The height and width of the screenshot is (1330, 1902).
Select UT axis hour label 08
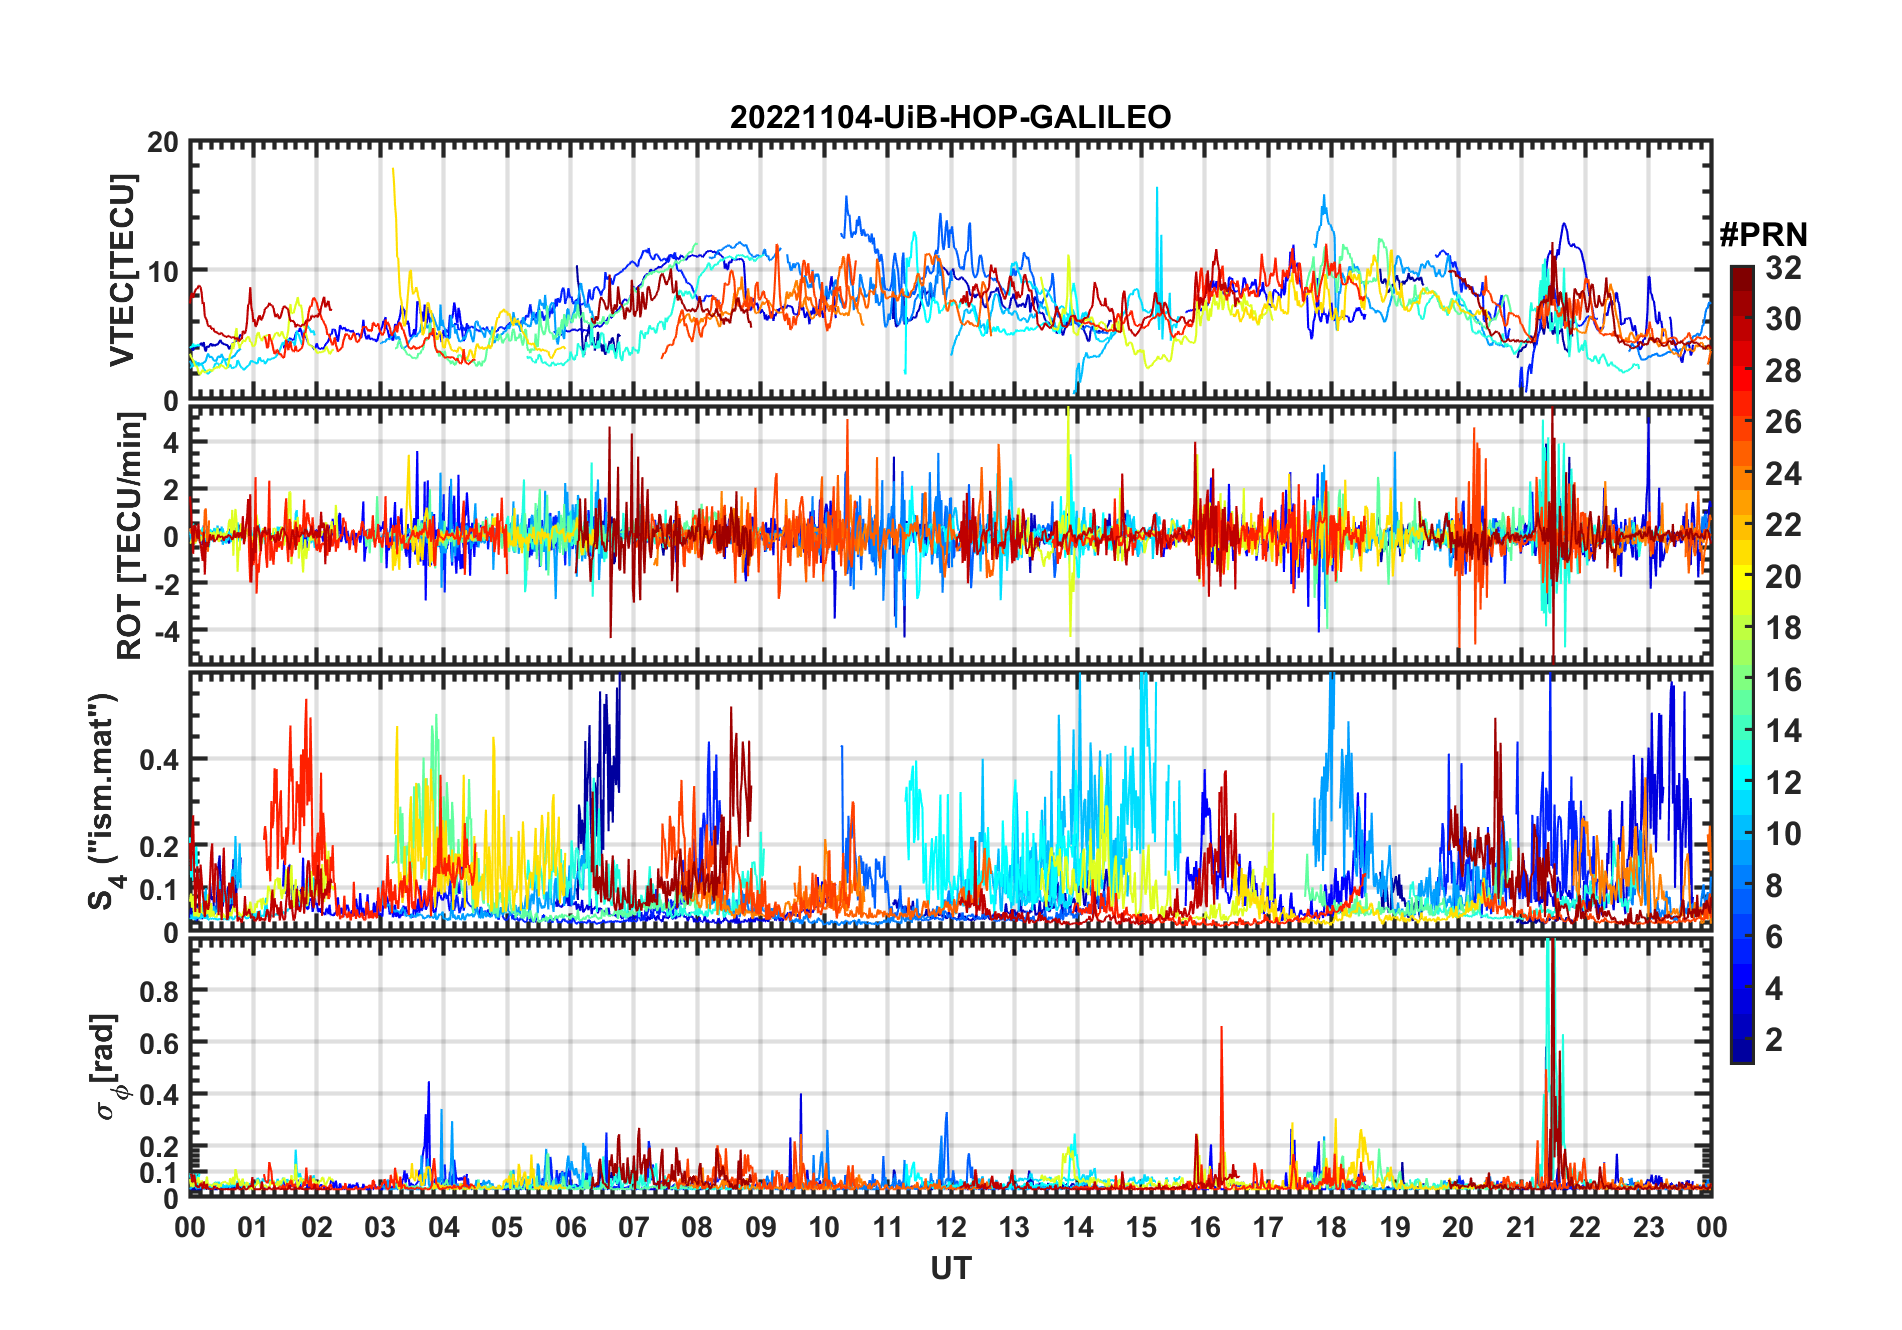[x=697, y=1228]
